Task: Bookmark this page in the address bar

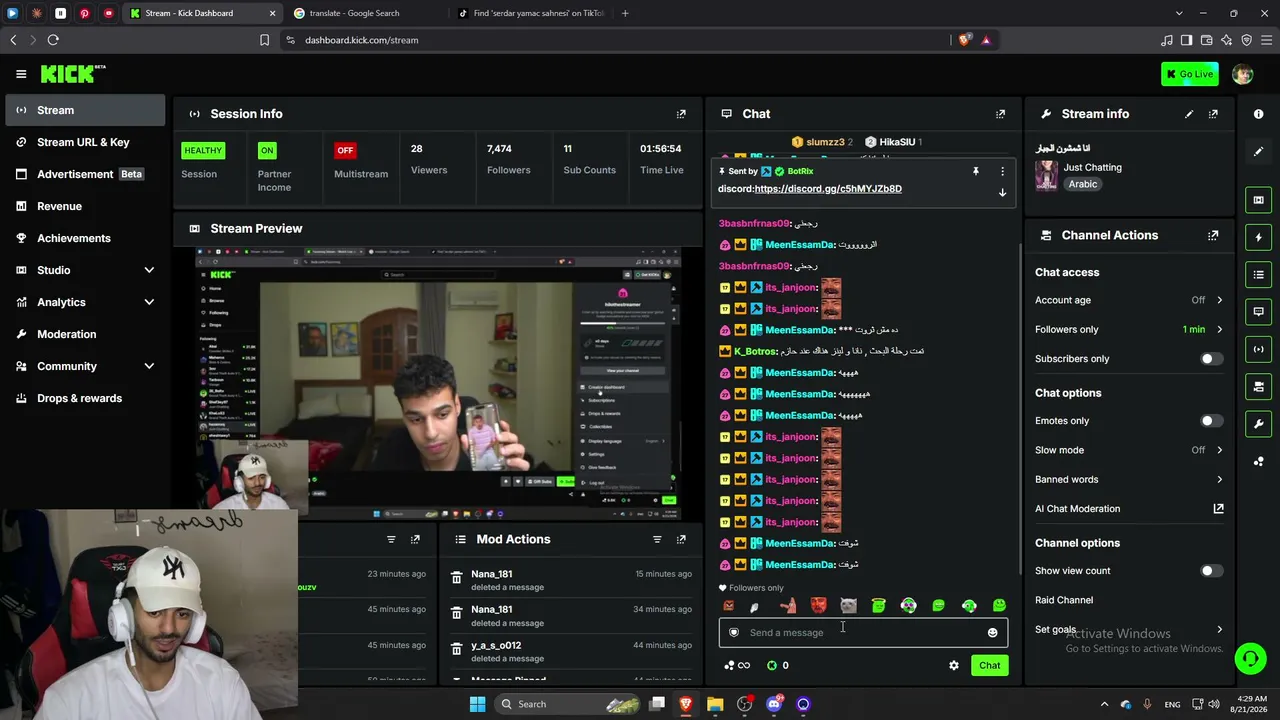Action: (264, 40)
